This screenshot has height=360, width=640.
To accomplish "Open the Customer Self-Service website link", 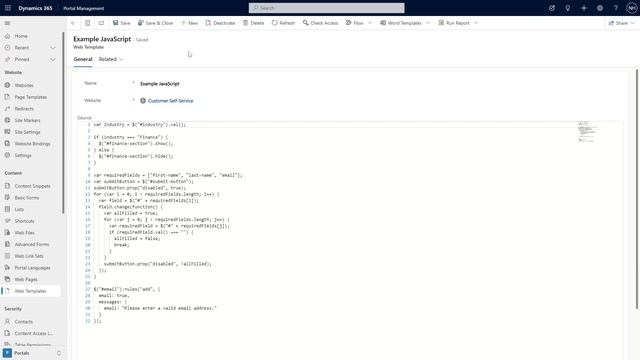I will click(x=170, y=101).
